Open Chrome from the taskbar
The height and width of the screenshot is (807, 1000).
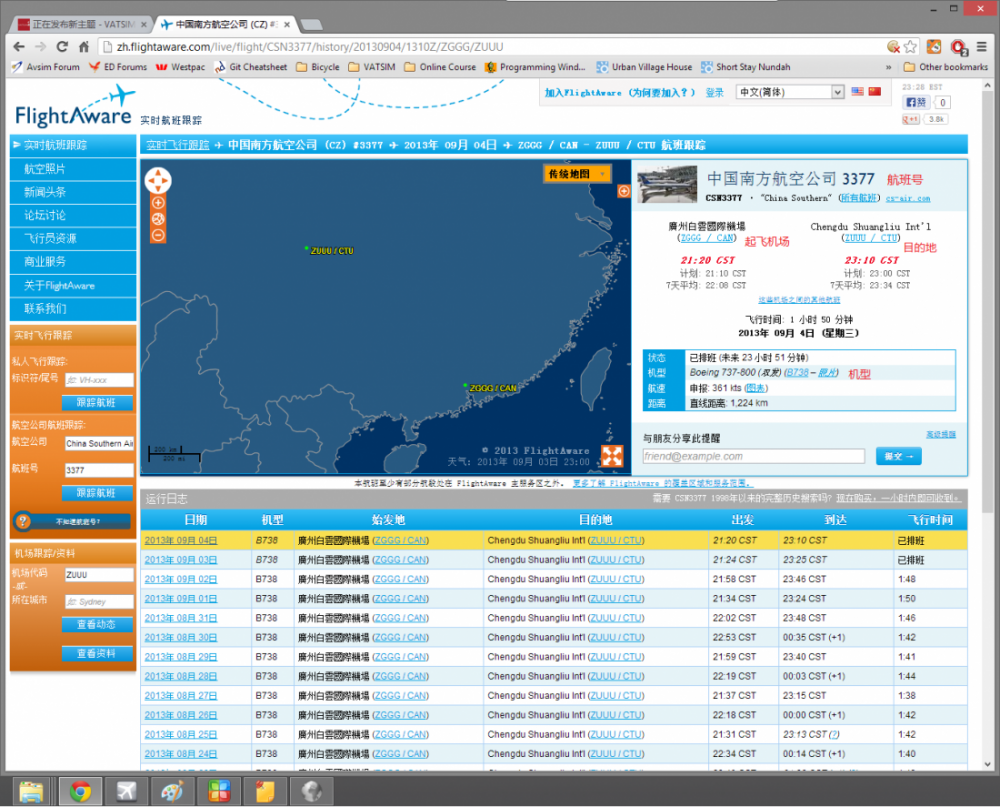(80, 791)
